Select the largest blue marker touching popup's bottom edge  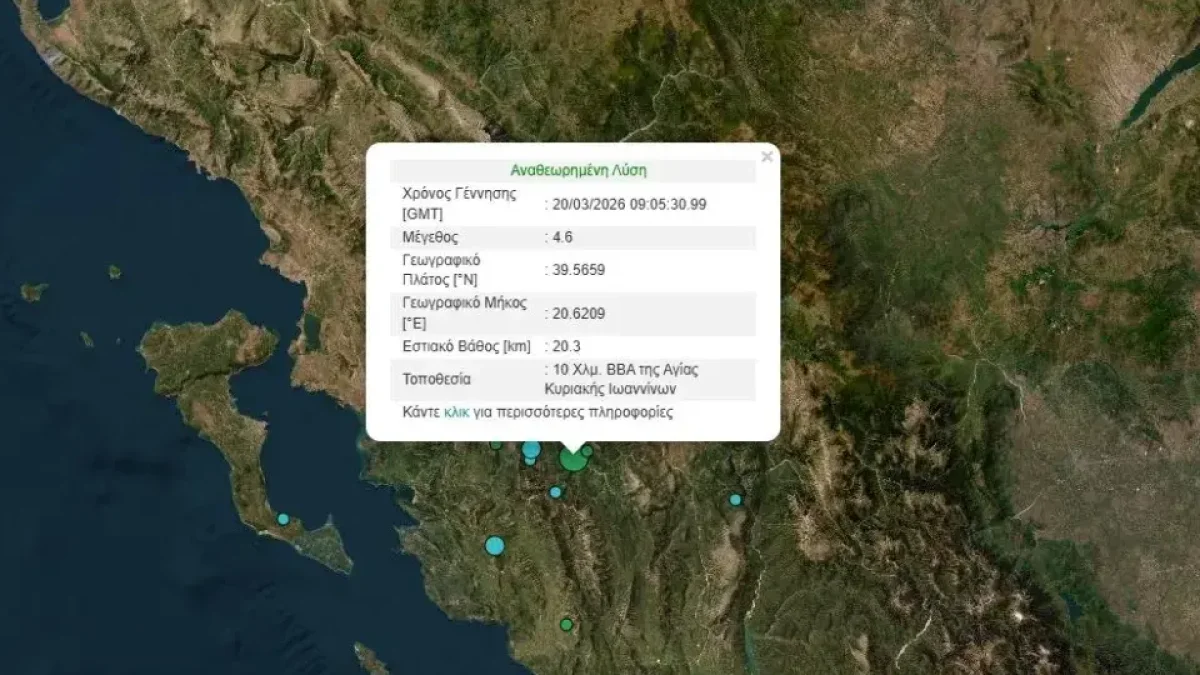coord(531,449)
